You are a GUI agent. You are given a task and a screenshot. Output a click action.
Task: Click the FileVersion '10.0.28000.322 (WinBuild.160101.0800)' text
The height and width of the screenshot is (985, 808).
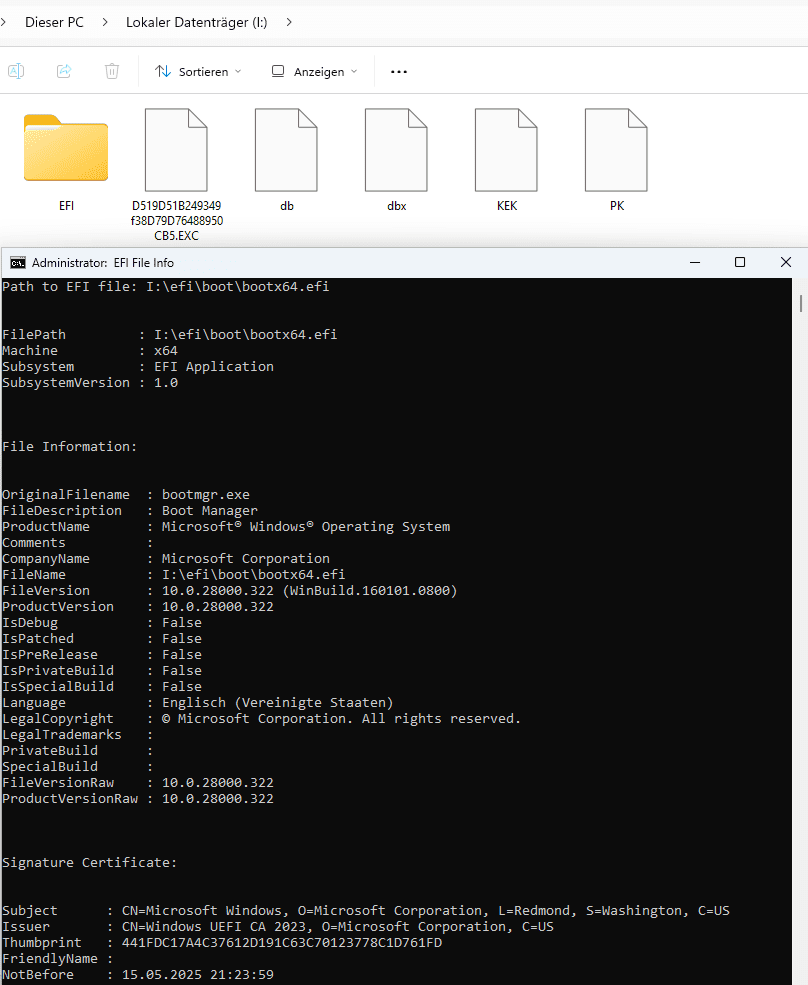click(x=309, y=590)
